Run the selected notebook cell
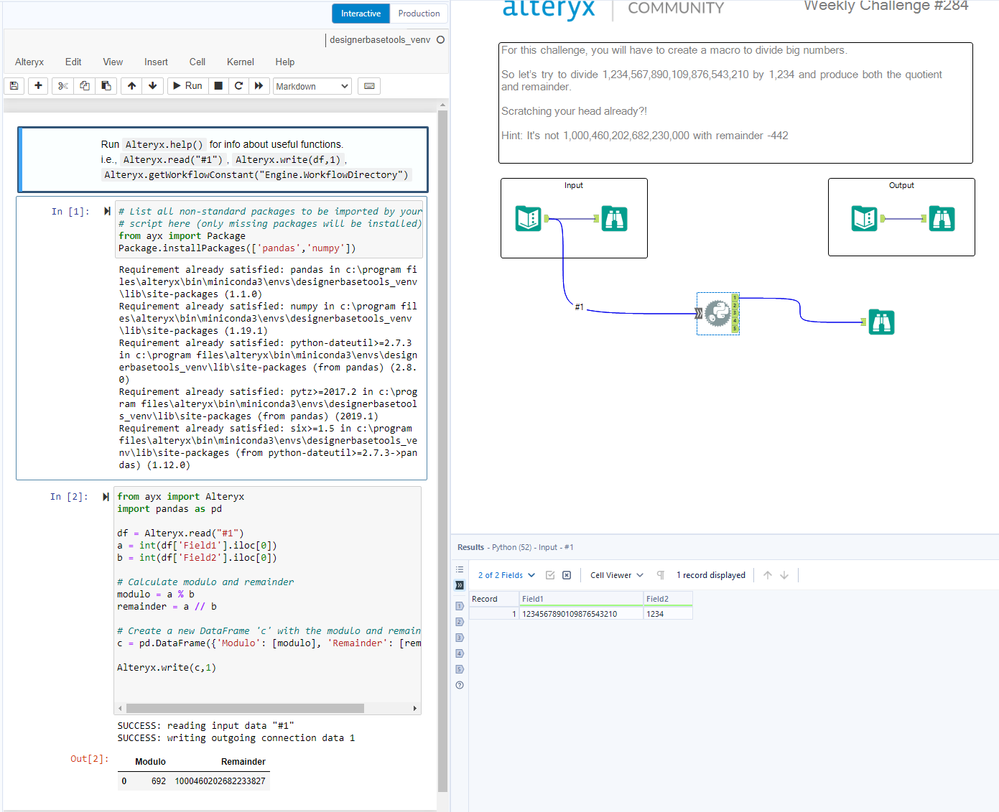Viewport: 999px width, 812px height. tap(187, 86)
